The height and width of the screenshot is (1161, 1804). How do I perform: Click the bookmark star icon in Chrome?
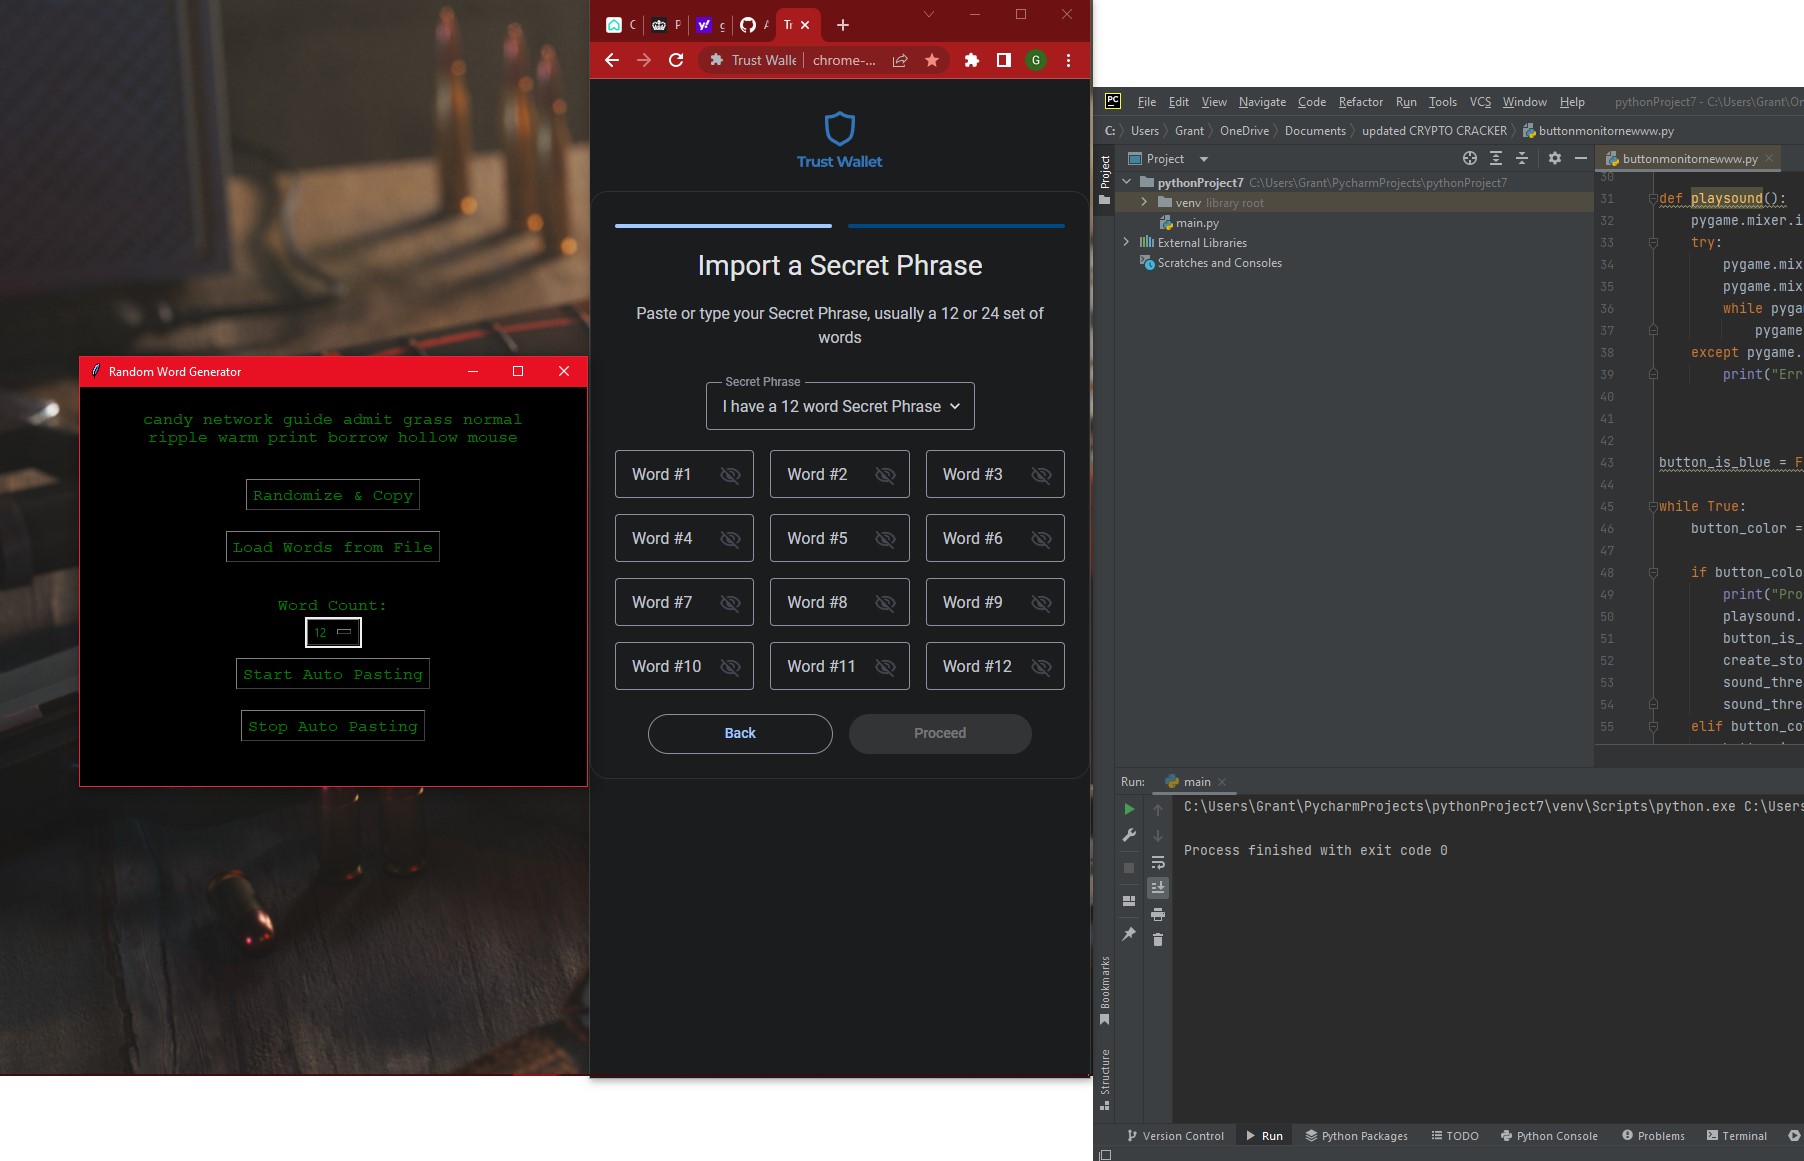(x=932, y=60)
